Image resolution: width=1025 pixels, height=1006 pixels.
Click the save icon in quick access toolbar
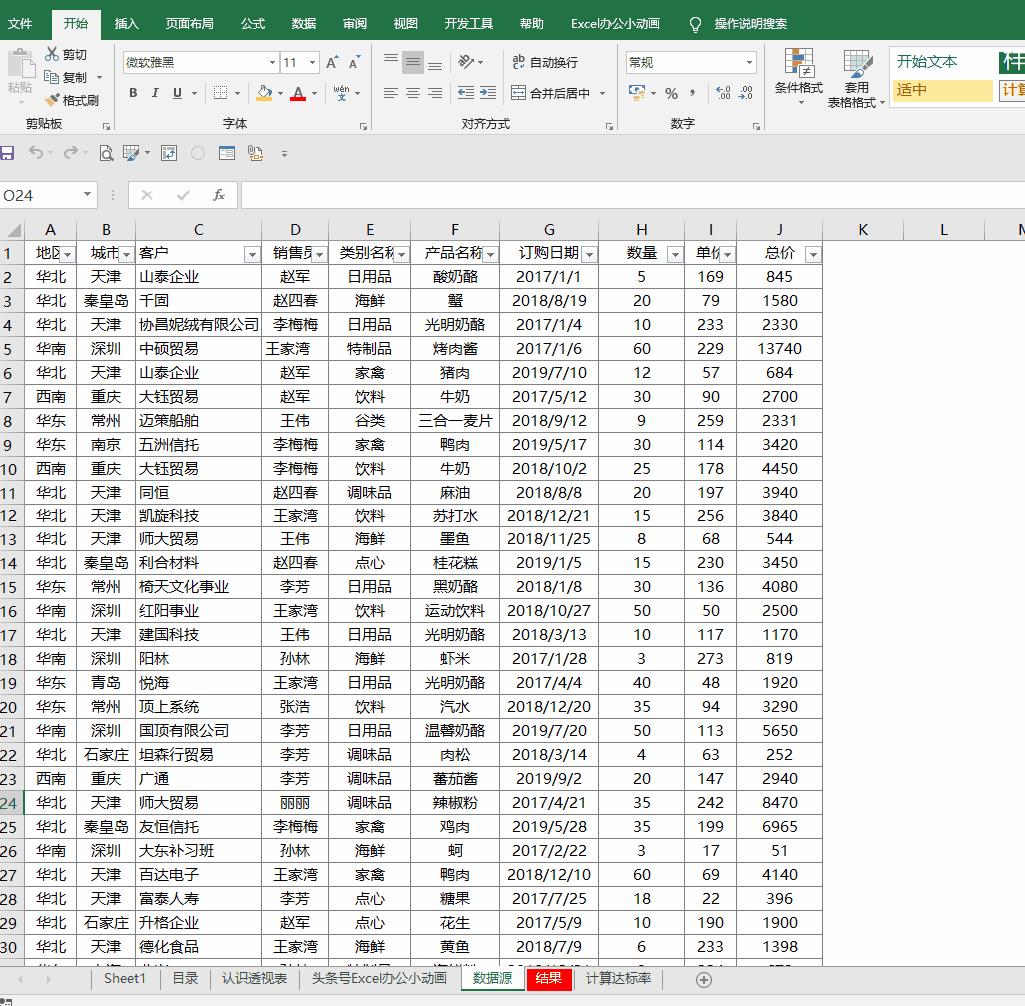(8, 153)
